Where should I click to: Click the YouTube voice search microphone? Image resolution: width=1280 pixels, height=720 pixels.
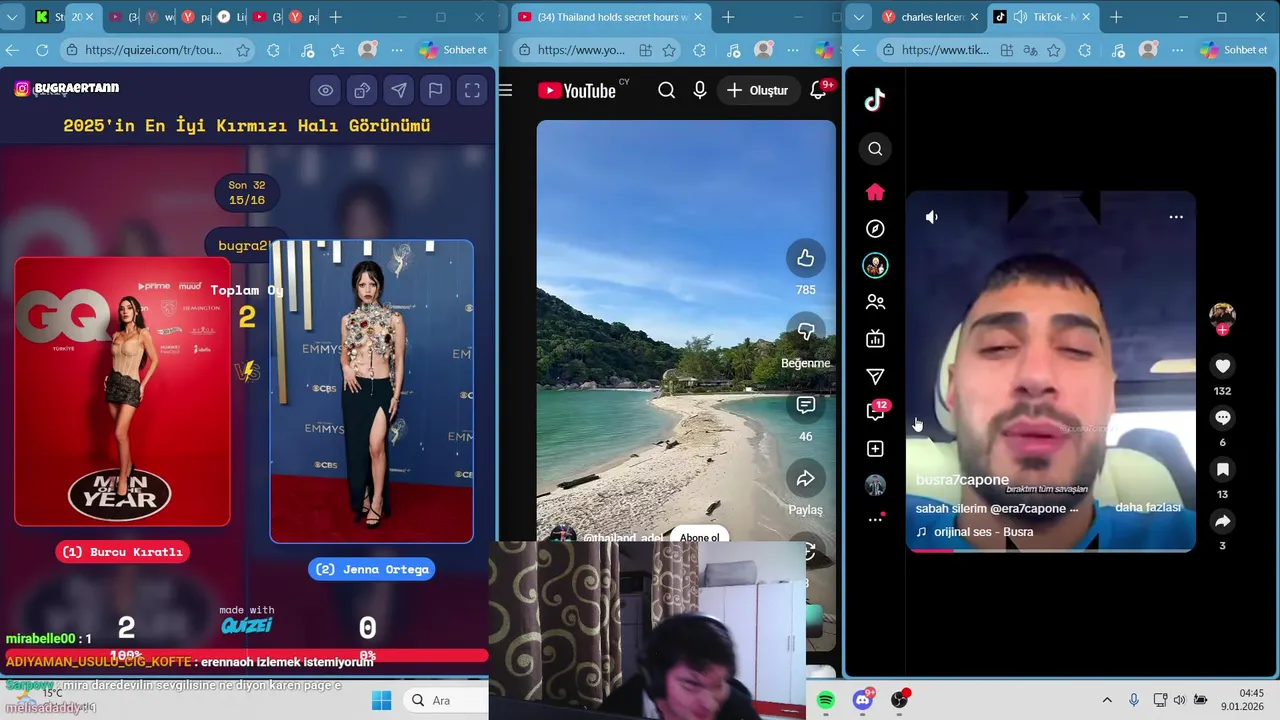click(x=700, y=90)
